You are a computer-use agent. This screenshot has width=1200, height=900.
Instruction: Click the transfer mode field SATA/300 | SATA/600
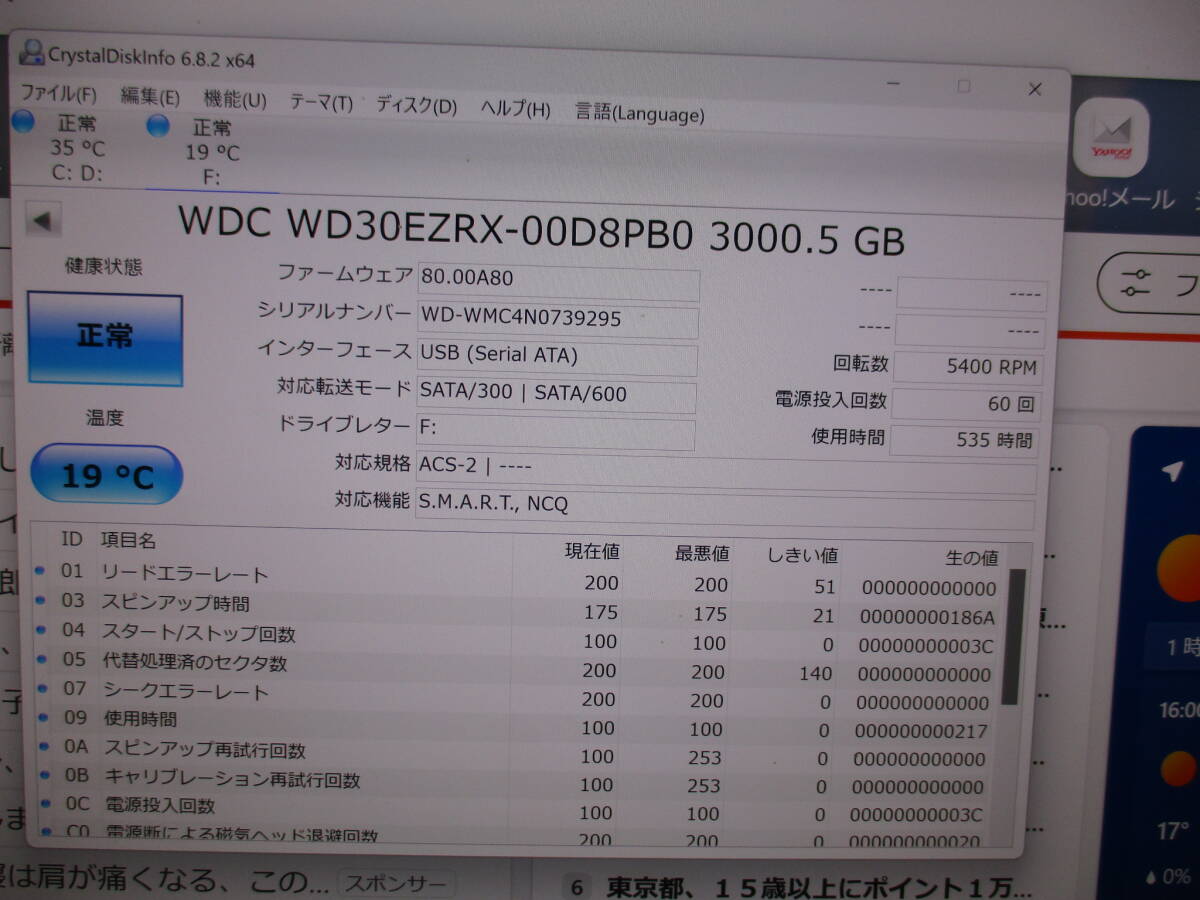point(556,396)
